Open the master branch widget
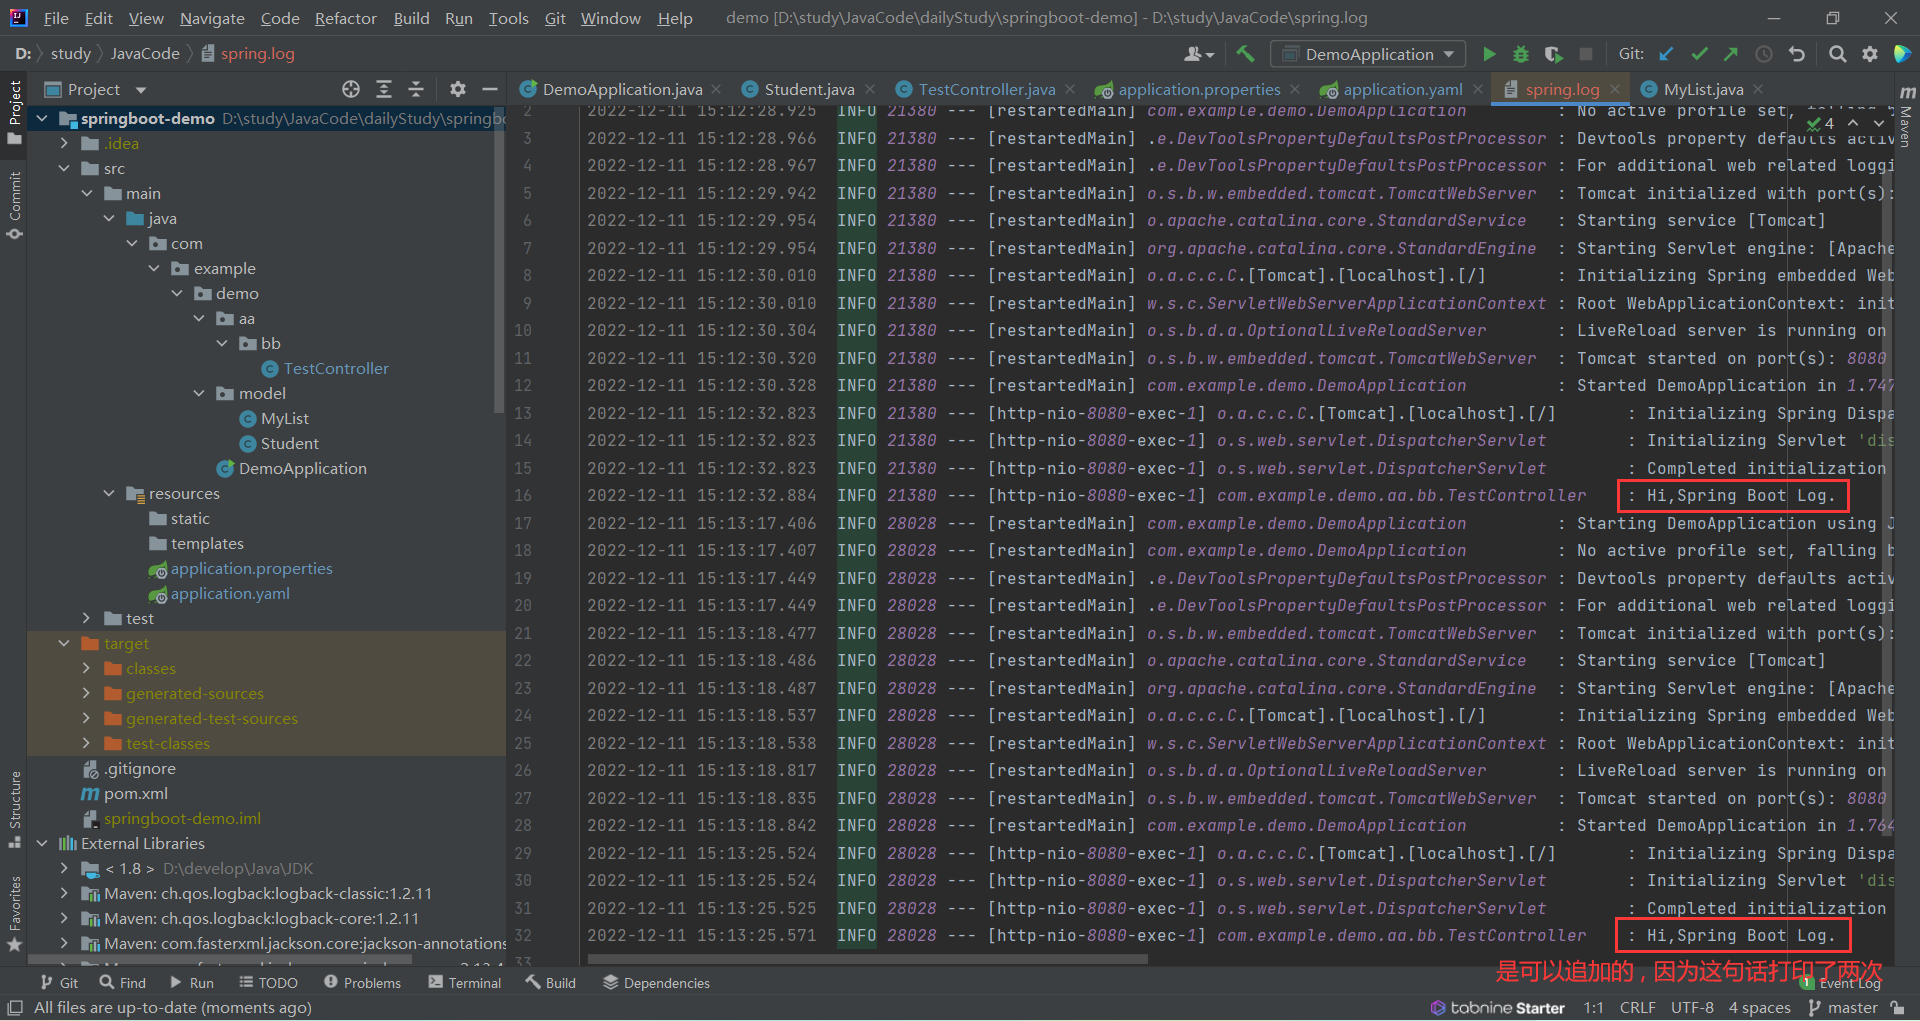This screenshot has height=1021, width=1920. (x=1843, y=1008)
